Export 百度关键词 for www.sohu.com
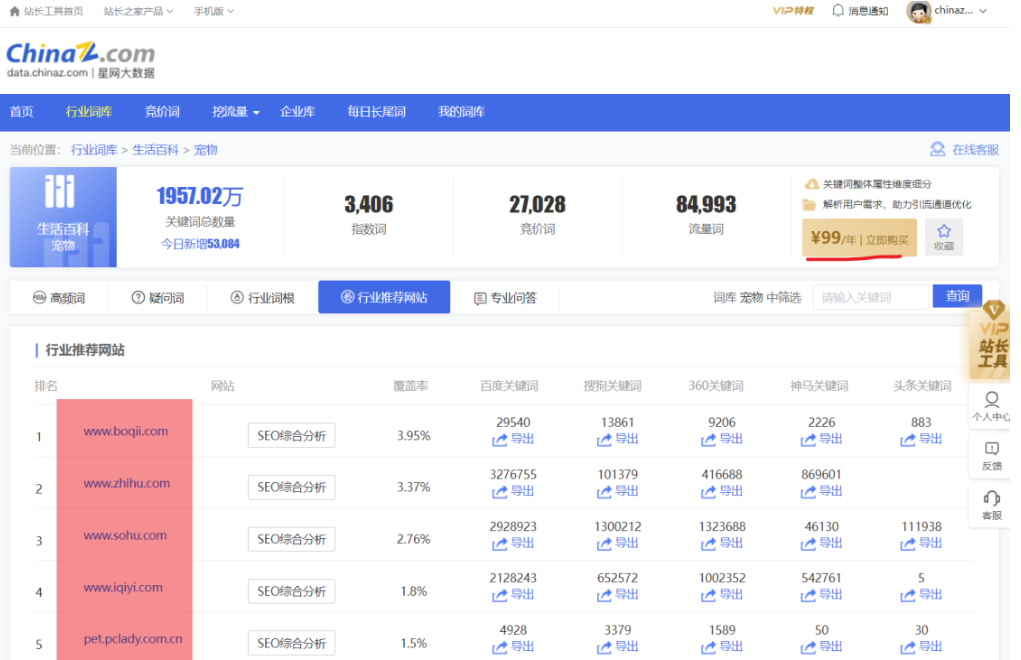The height and width of the screenshot is (660, 1021). pyautogui.click(x=513, y=543)
